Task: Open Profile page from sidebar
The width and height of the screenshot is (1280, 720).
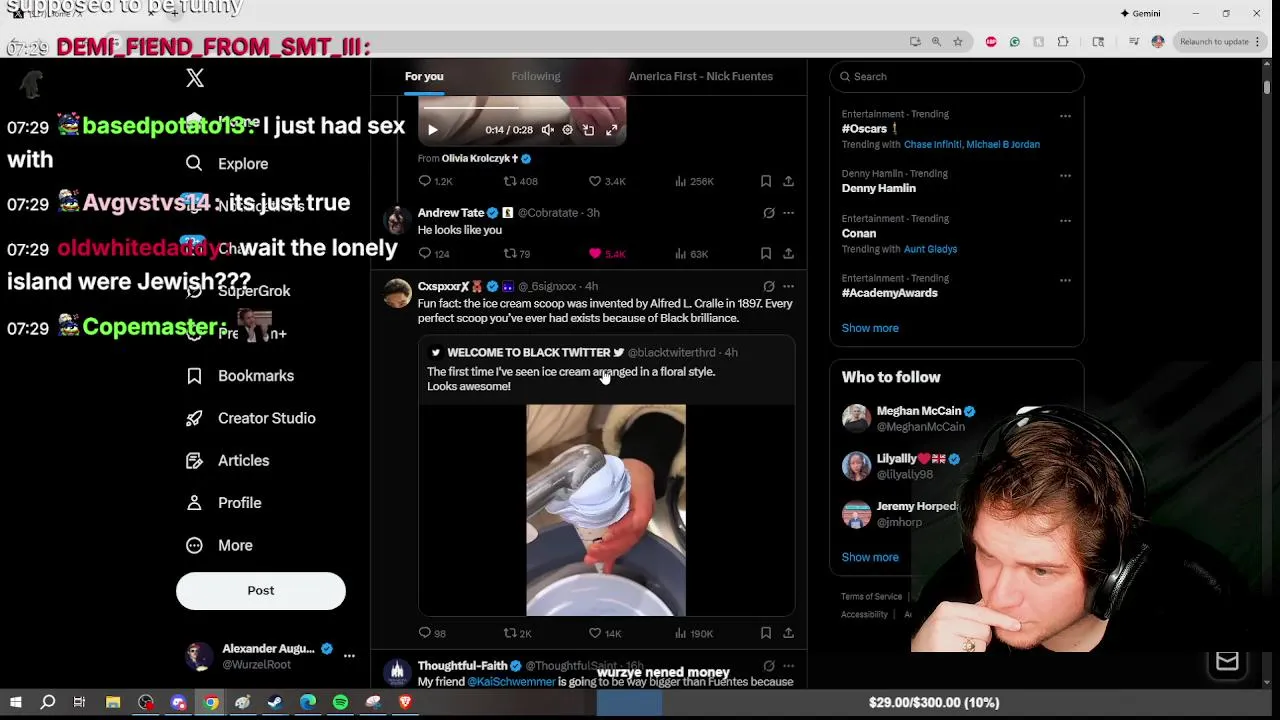Action: tap(224, 503)
